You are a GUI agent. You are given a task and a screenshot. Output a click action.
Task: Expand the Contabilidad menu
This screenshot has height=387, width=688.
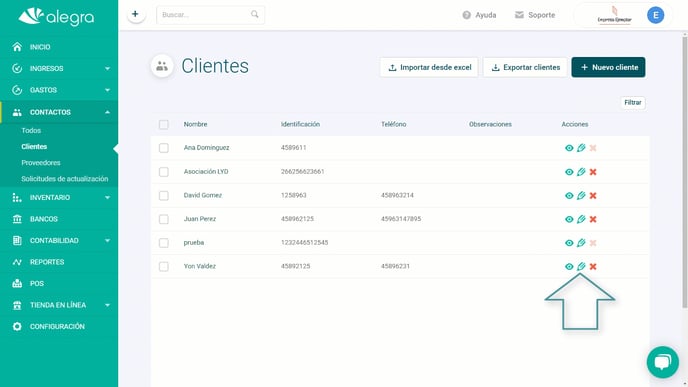59,240
